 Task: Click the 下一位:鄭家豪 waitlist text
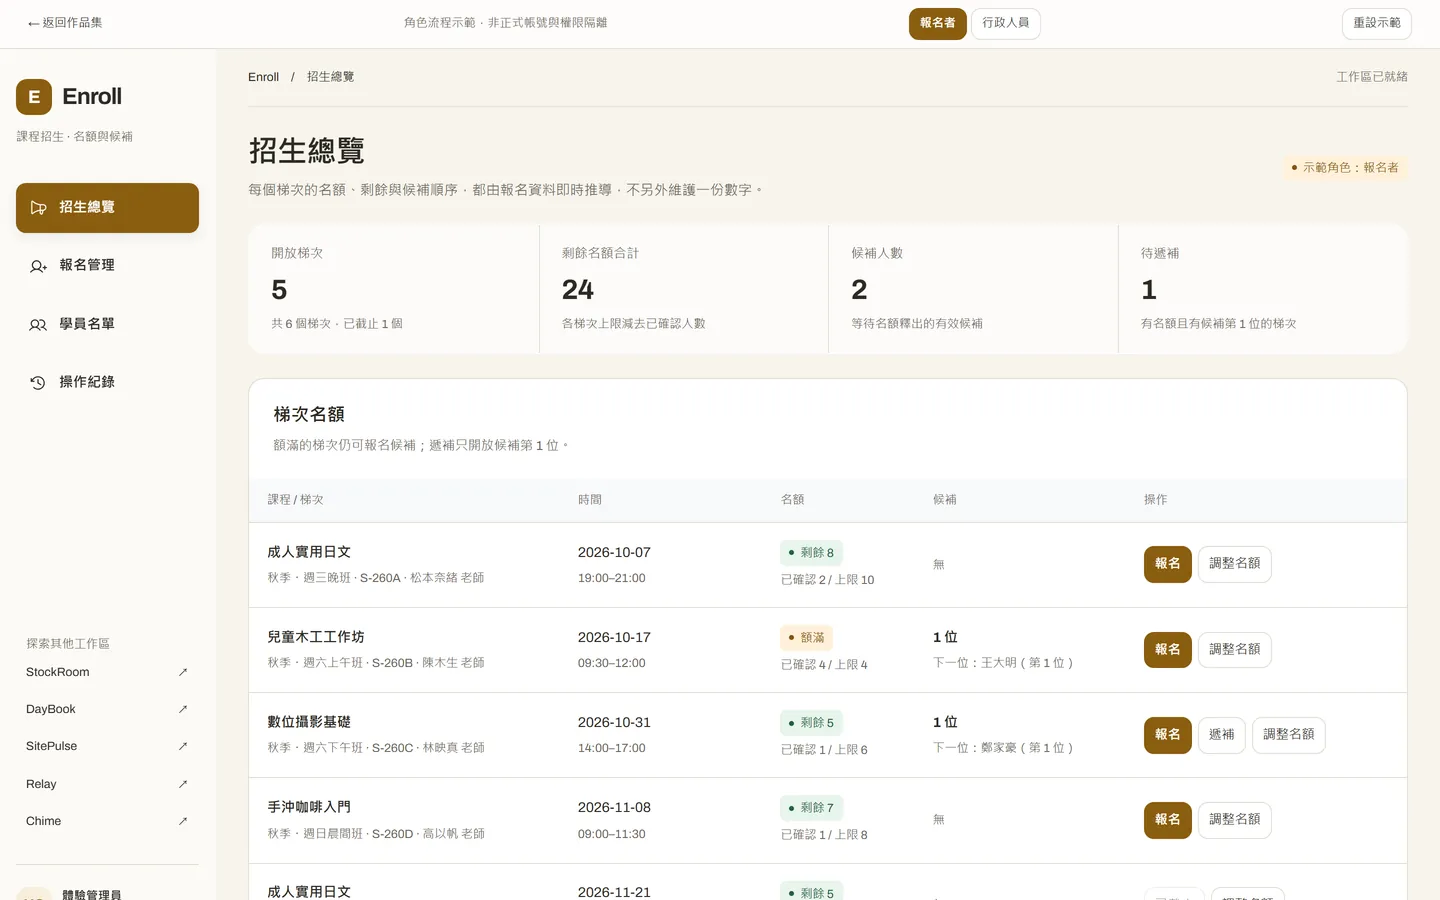tap(1003, 748)
